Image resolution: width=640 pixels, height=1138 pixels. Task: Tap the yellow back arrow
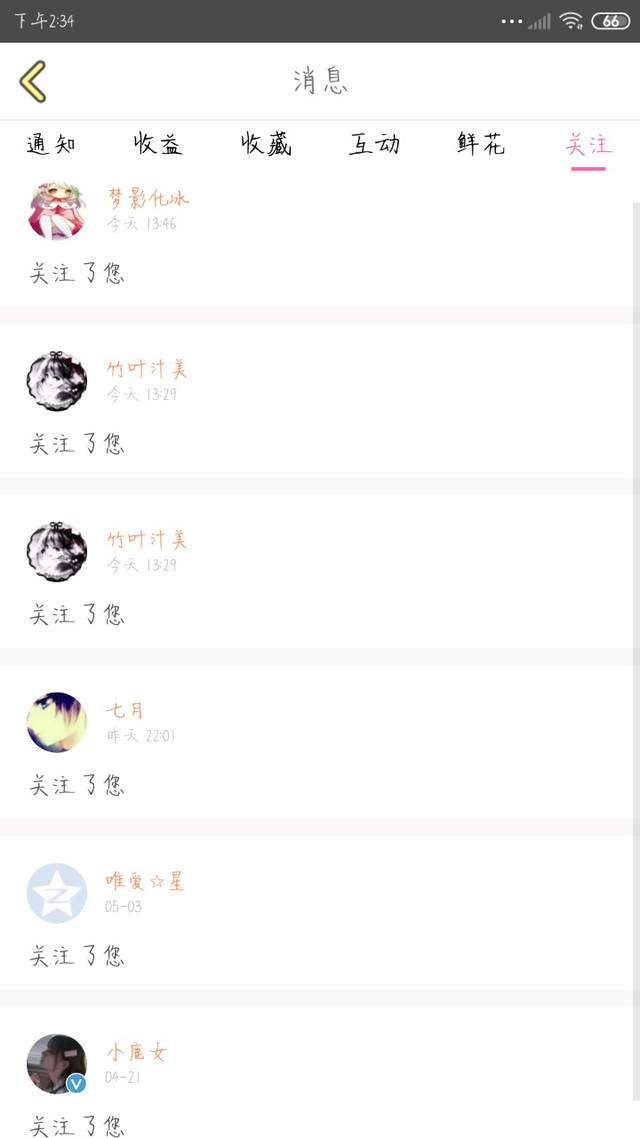[33, 81]
